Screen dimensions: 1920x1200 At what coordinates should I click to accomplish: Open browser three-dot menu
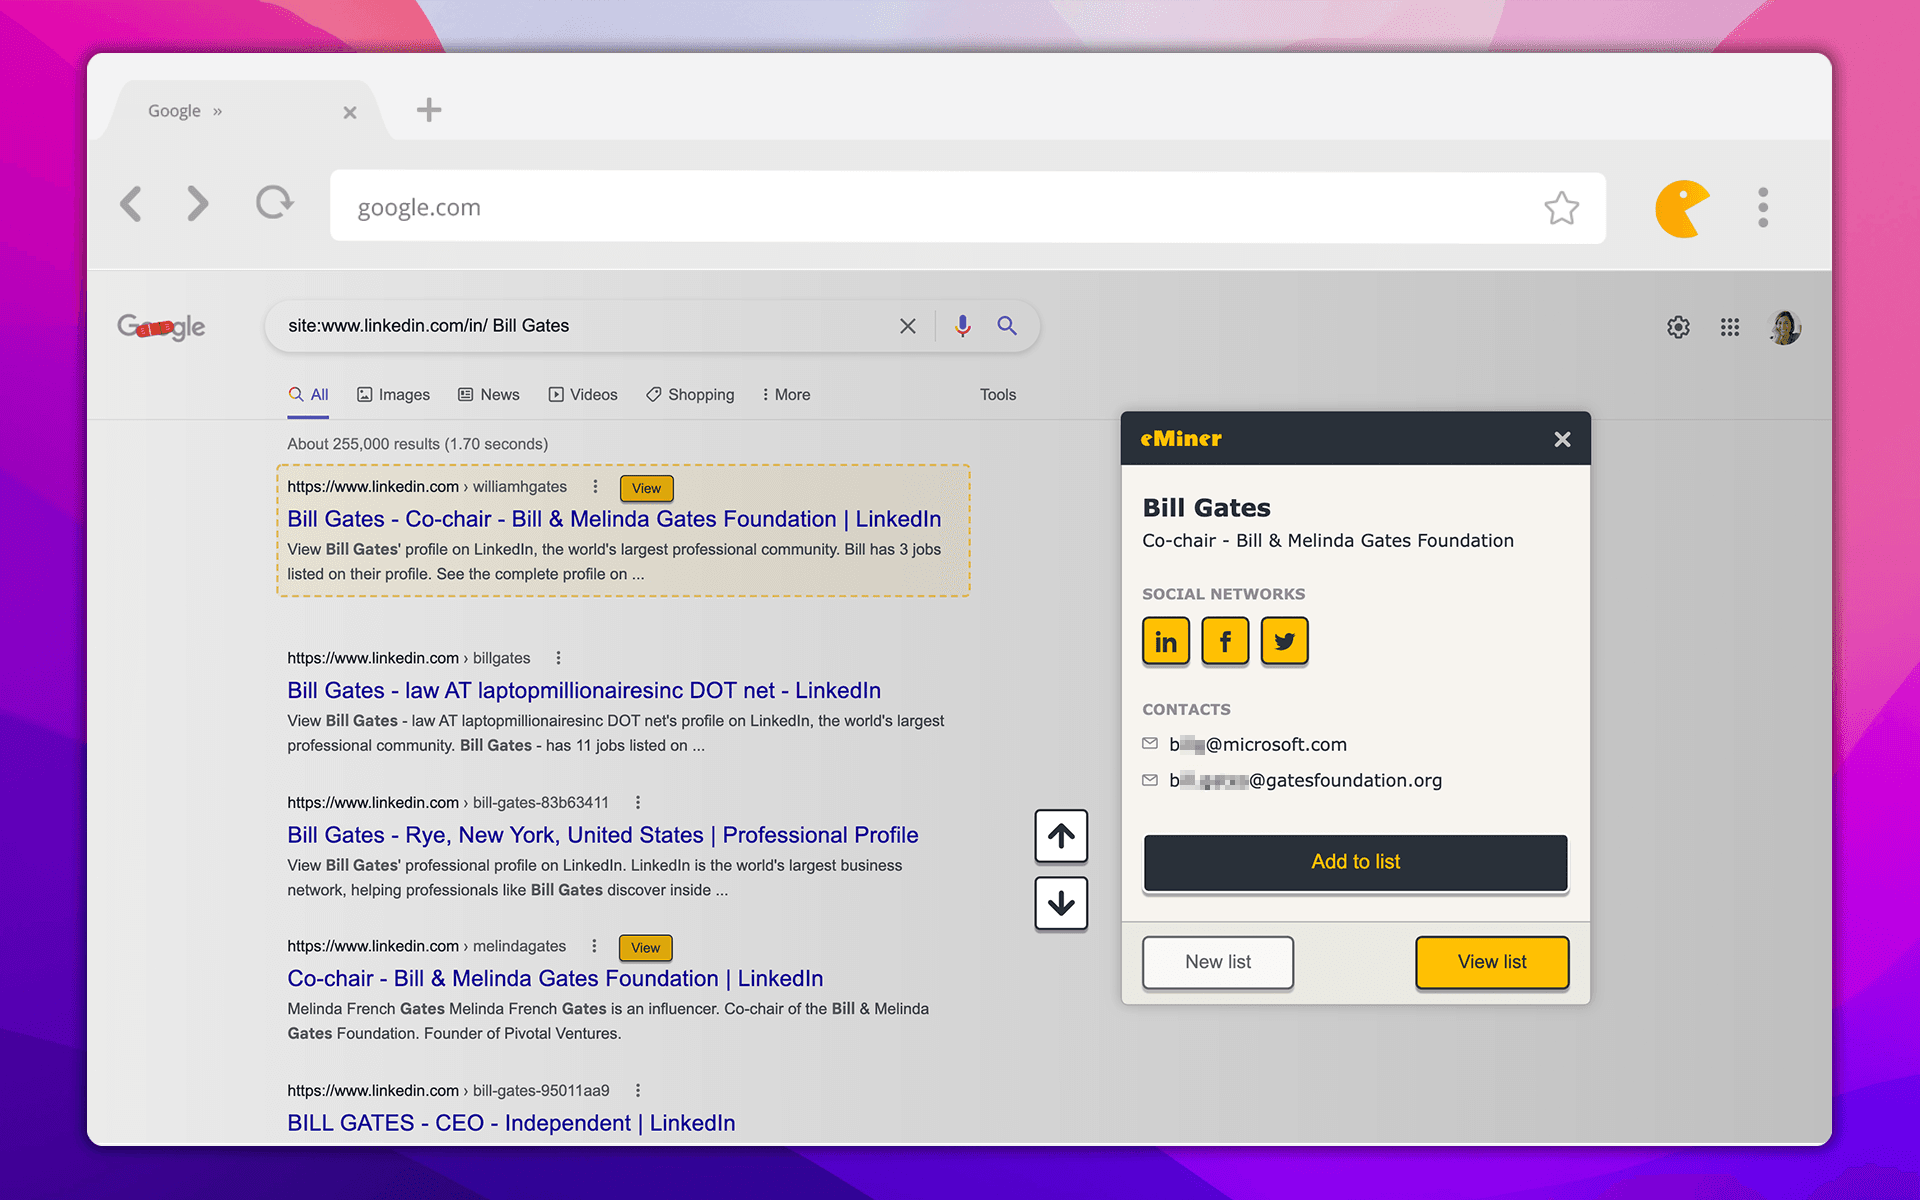coord(1763,208)
